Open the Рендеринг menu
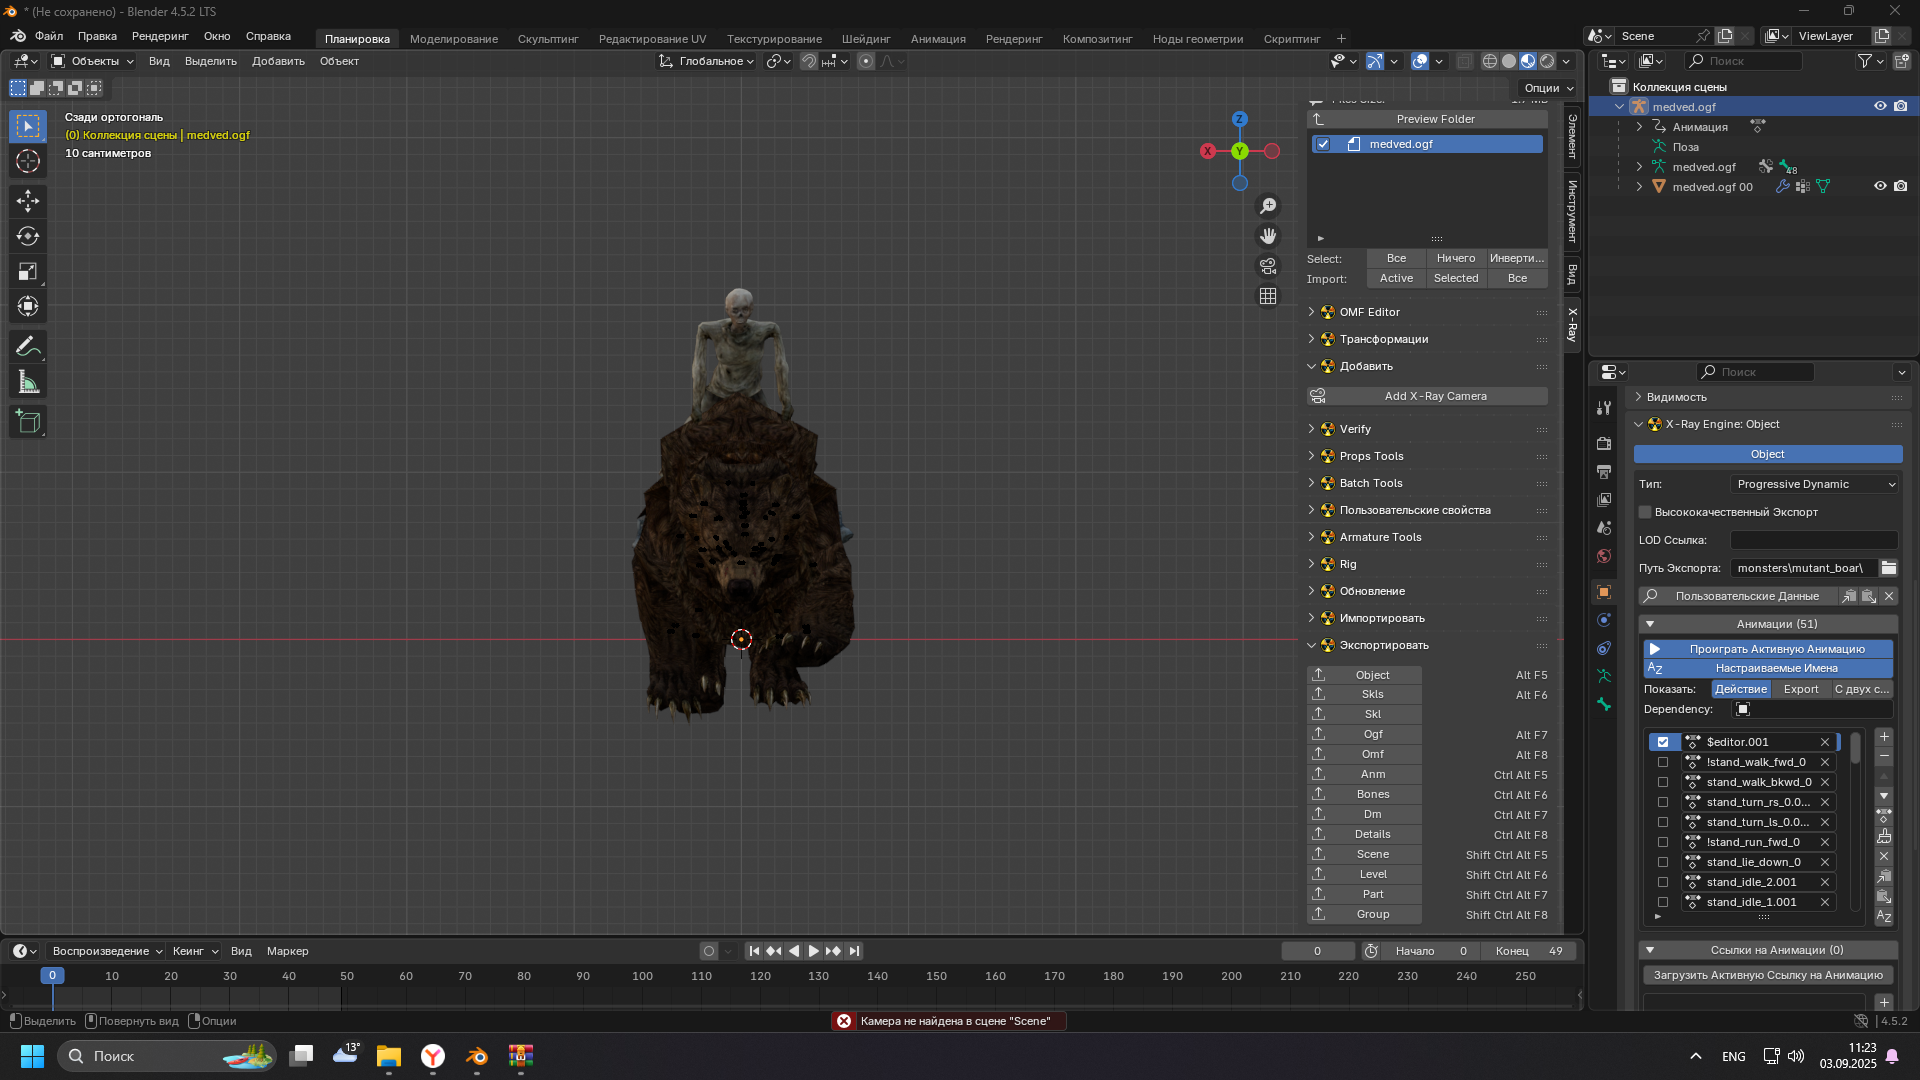The image size is (1920, 1080). coord(160,36)
